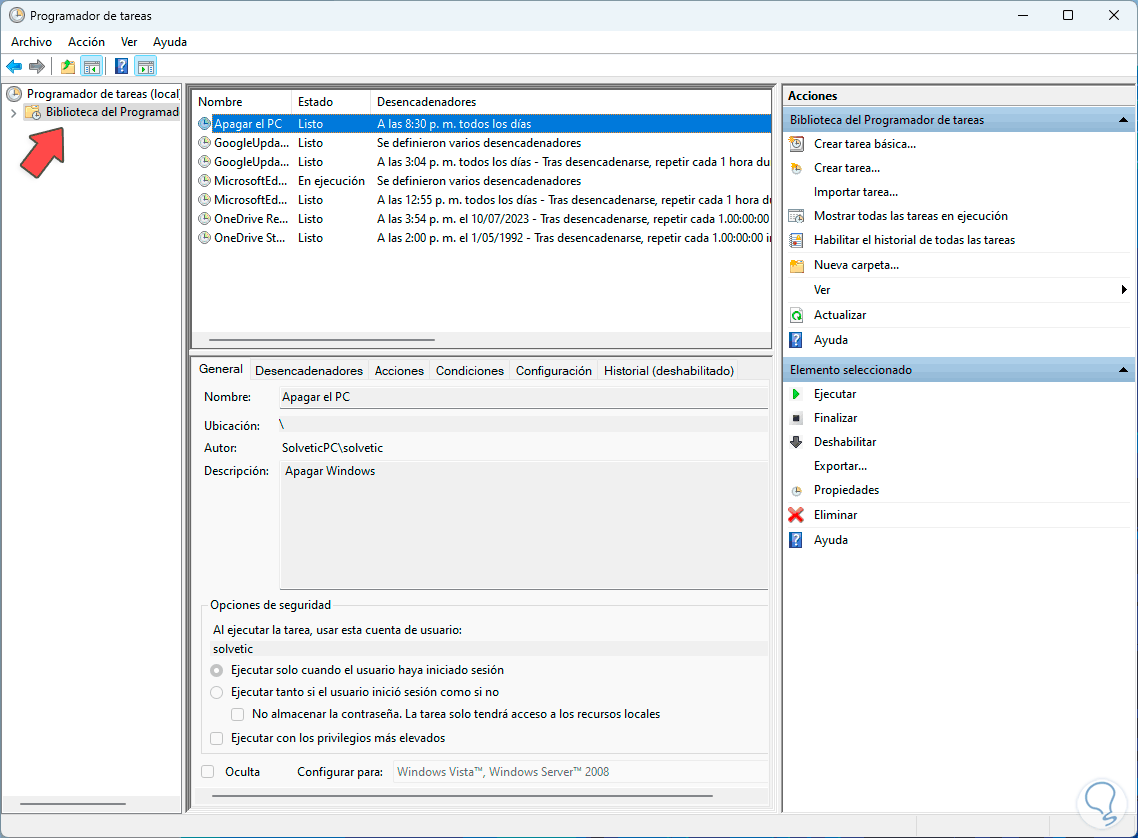This screenshot has width=1138, height=838.
Task: Click the back arrow toolbar icon
Action: tap(14, 67)
